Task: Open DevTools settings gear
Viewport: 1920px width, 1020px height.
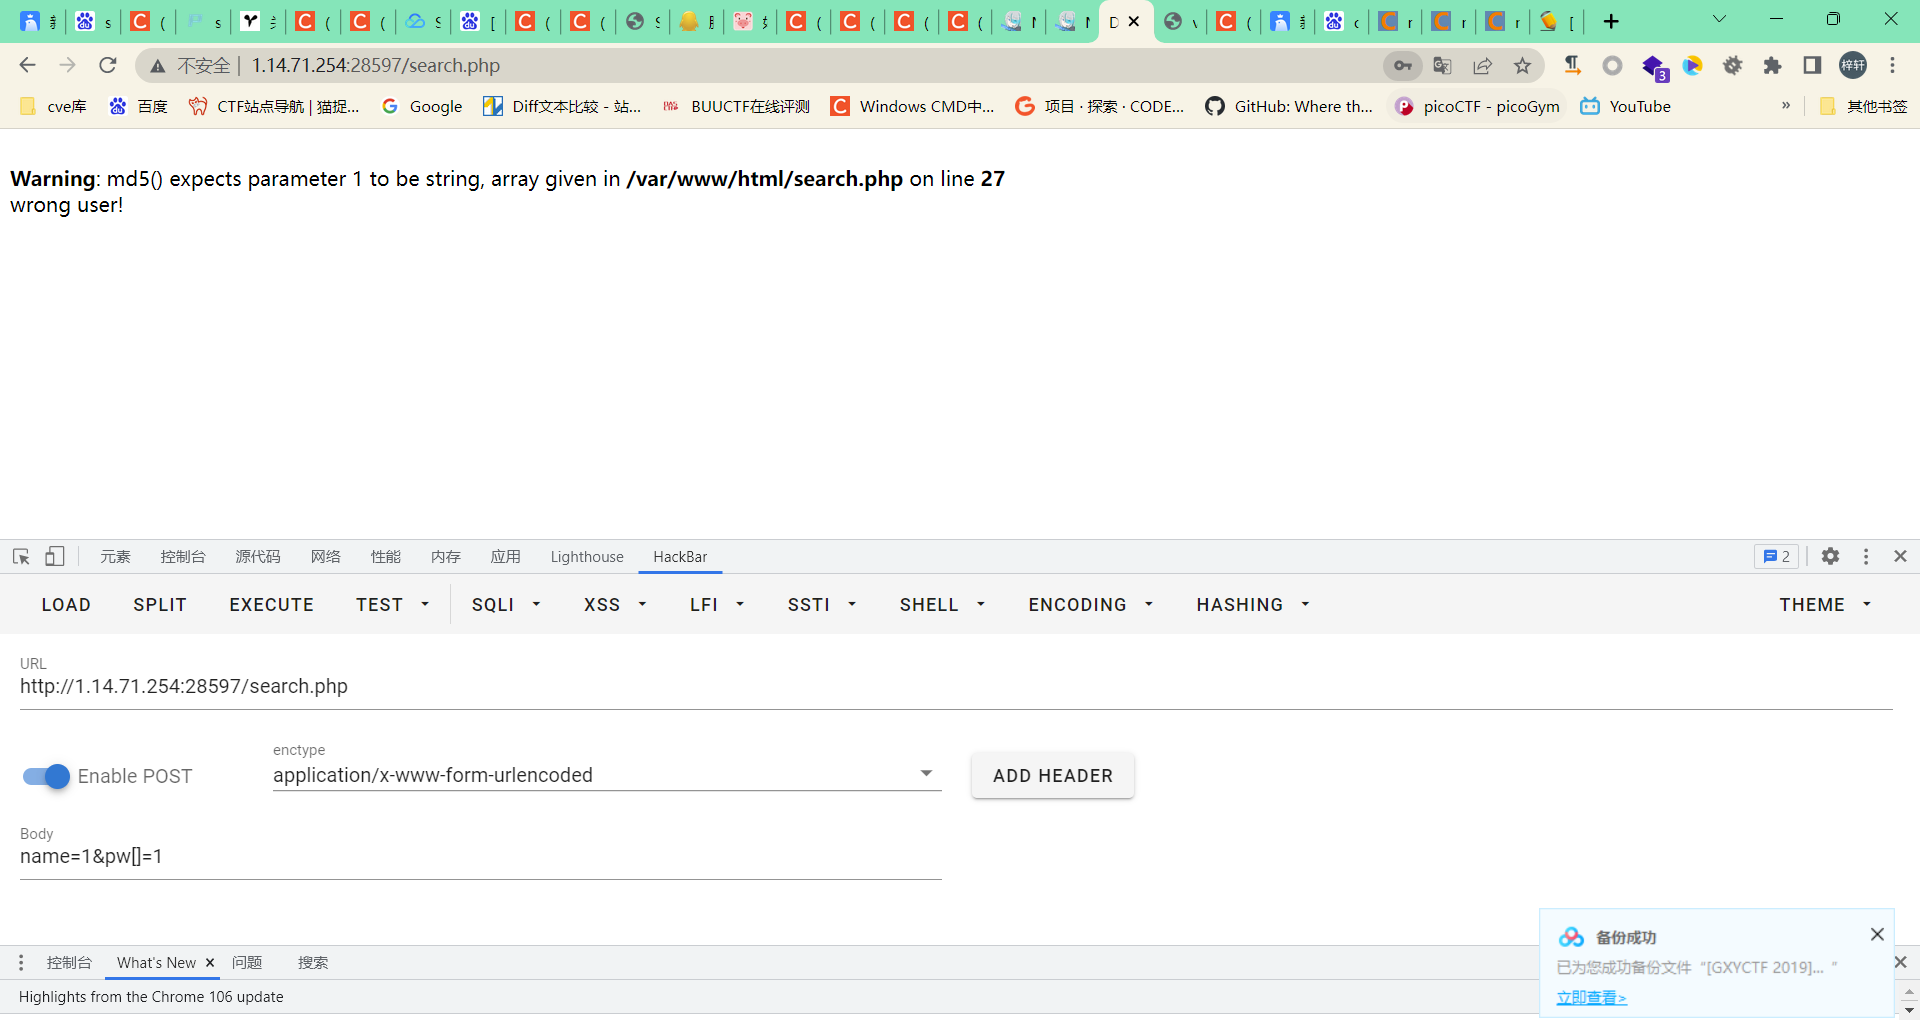Action: [1830, 557]
